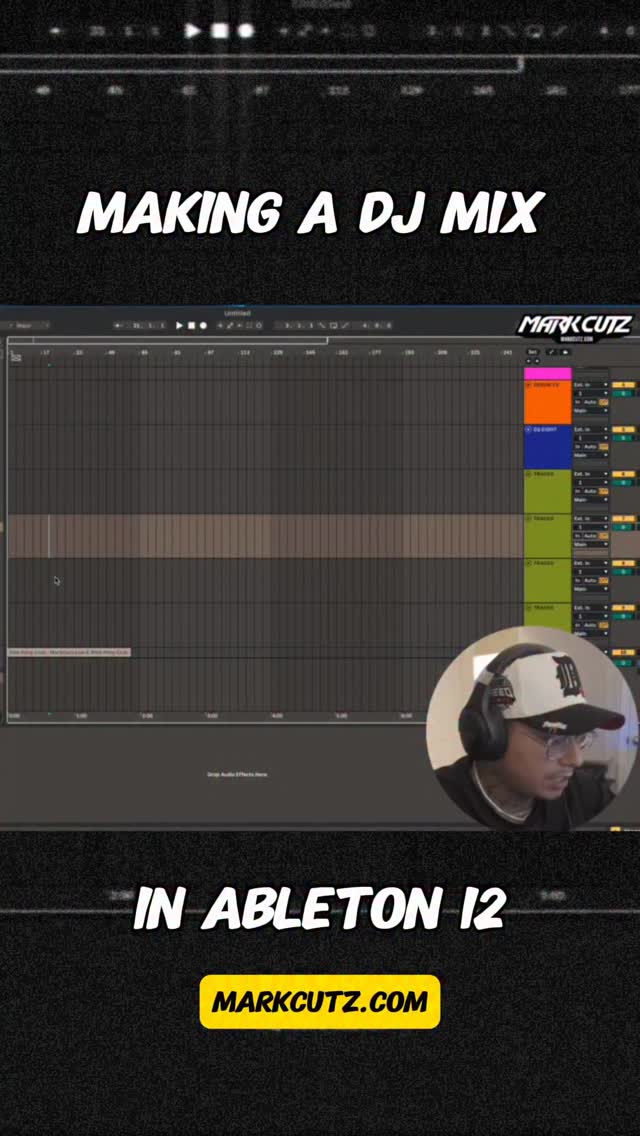Click the transport Stop button

(191, 326)
